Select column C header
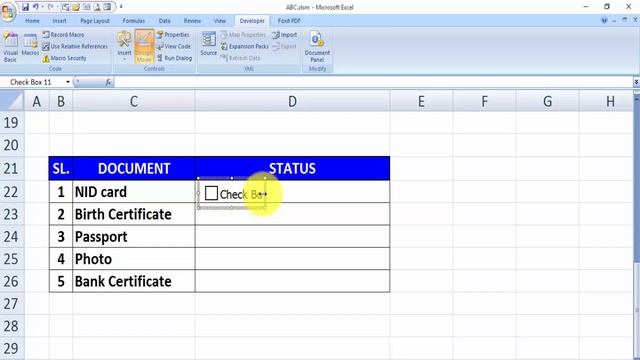 (x=134, y=101)
